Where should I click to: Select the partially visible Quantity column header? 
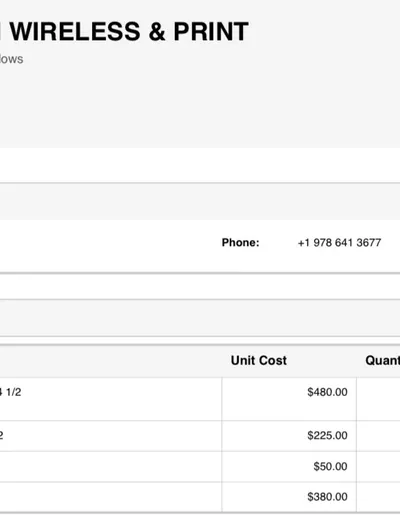[383, 360]
